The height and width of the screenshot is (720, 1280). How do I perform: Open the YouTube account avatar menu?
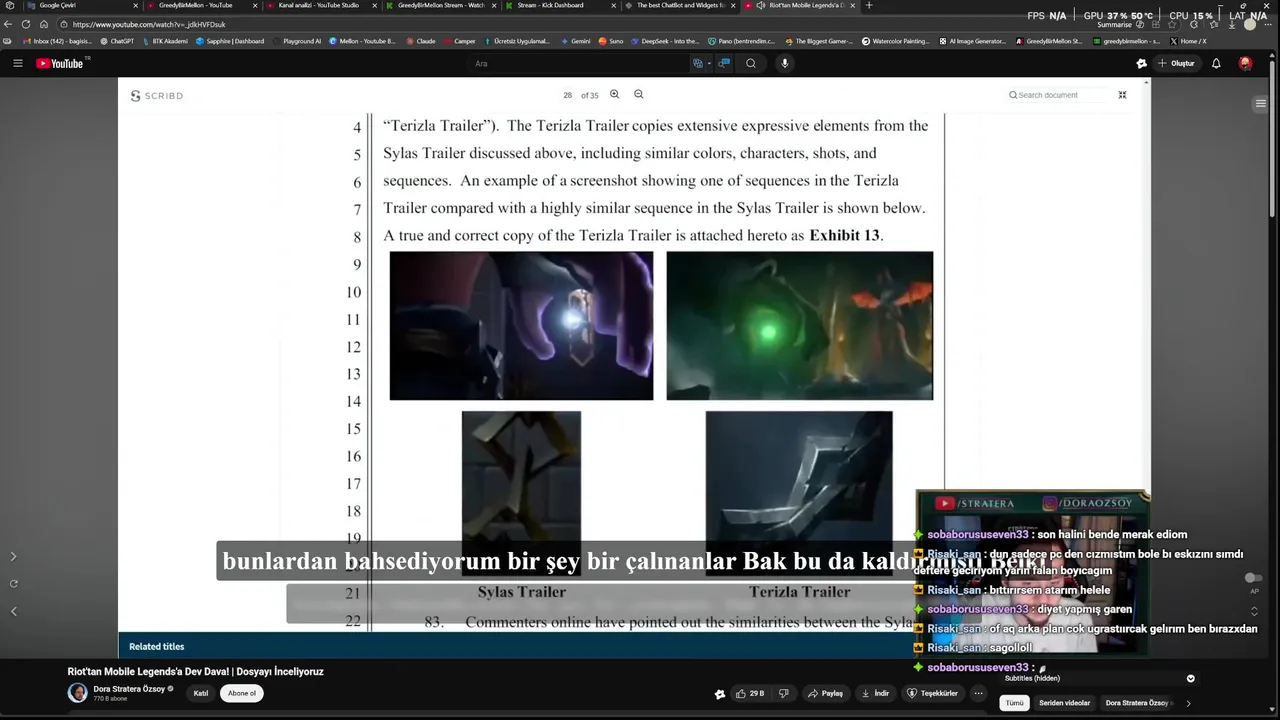1245,63
